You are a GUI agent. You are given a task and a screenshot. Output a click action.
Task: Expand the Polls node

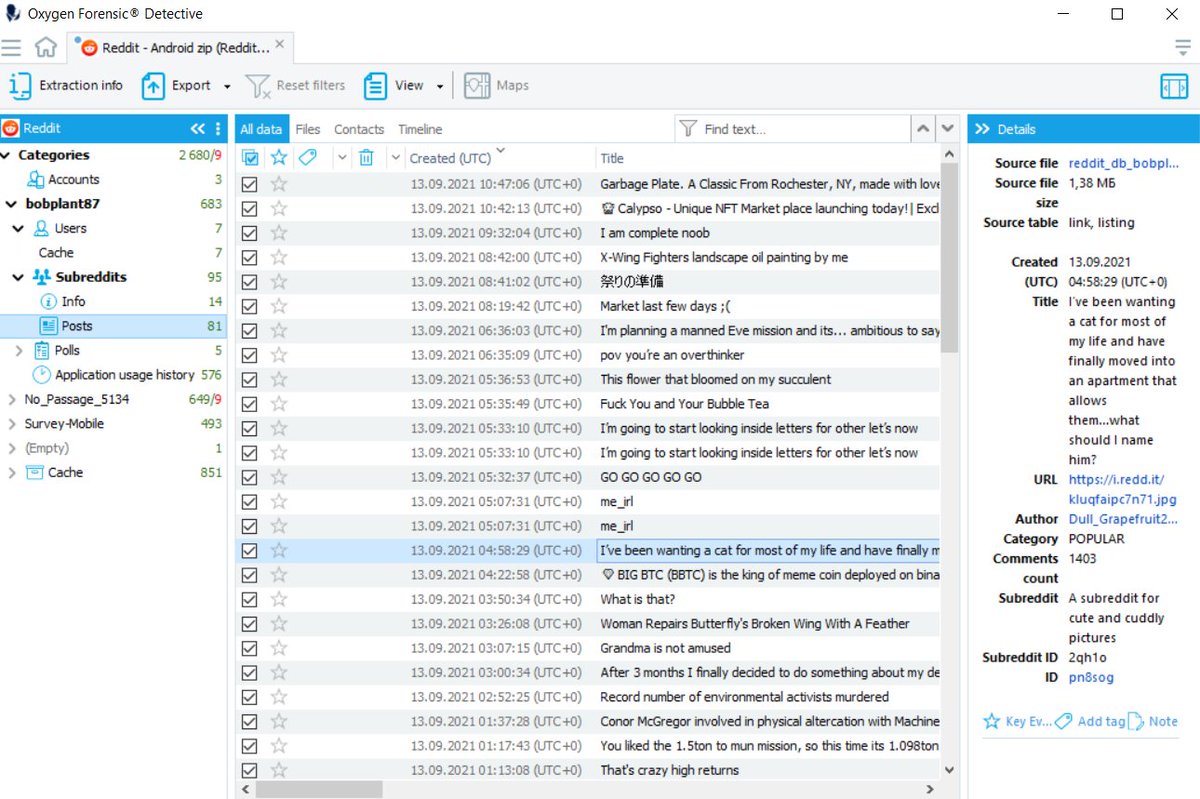click(18, 351)
